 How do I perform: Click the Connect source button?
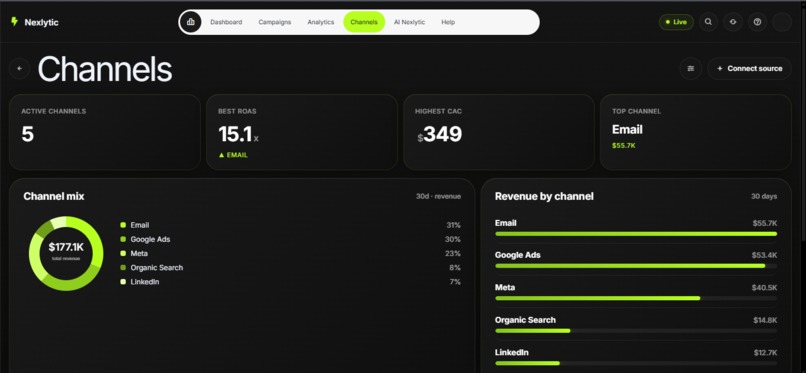(x=749, y=68)
